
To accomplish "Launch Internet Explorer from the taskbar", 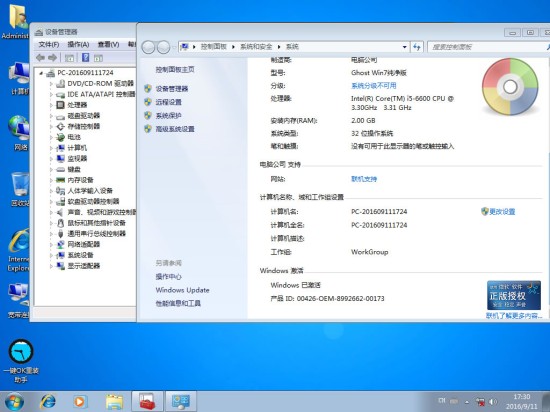I will [48, 402].
